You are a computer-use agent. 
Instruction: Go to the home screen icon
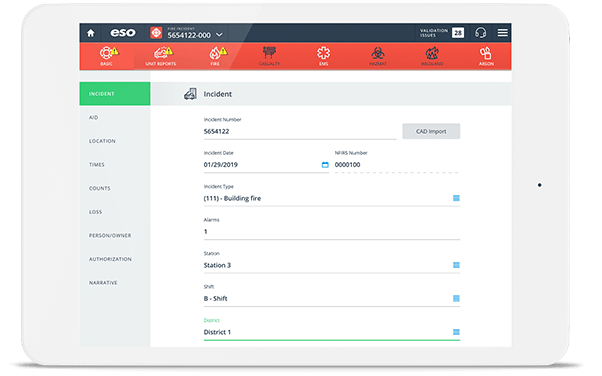[91, 33]
